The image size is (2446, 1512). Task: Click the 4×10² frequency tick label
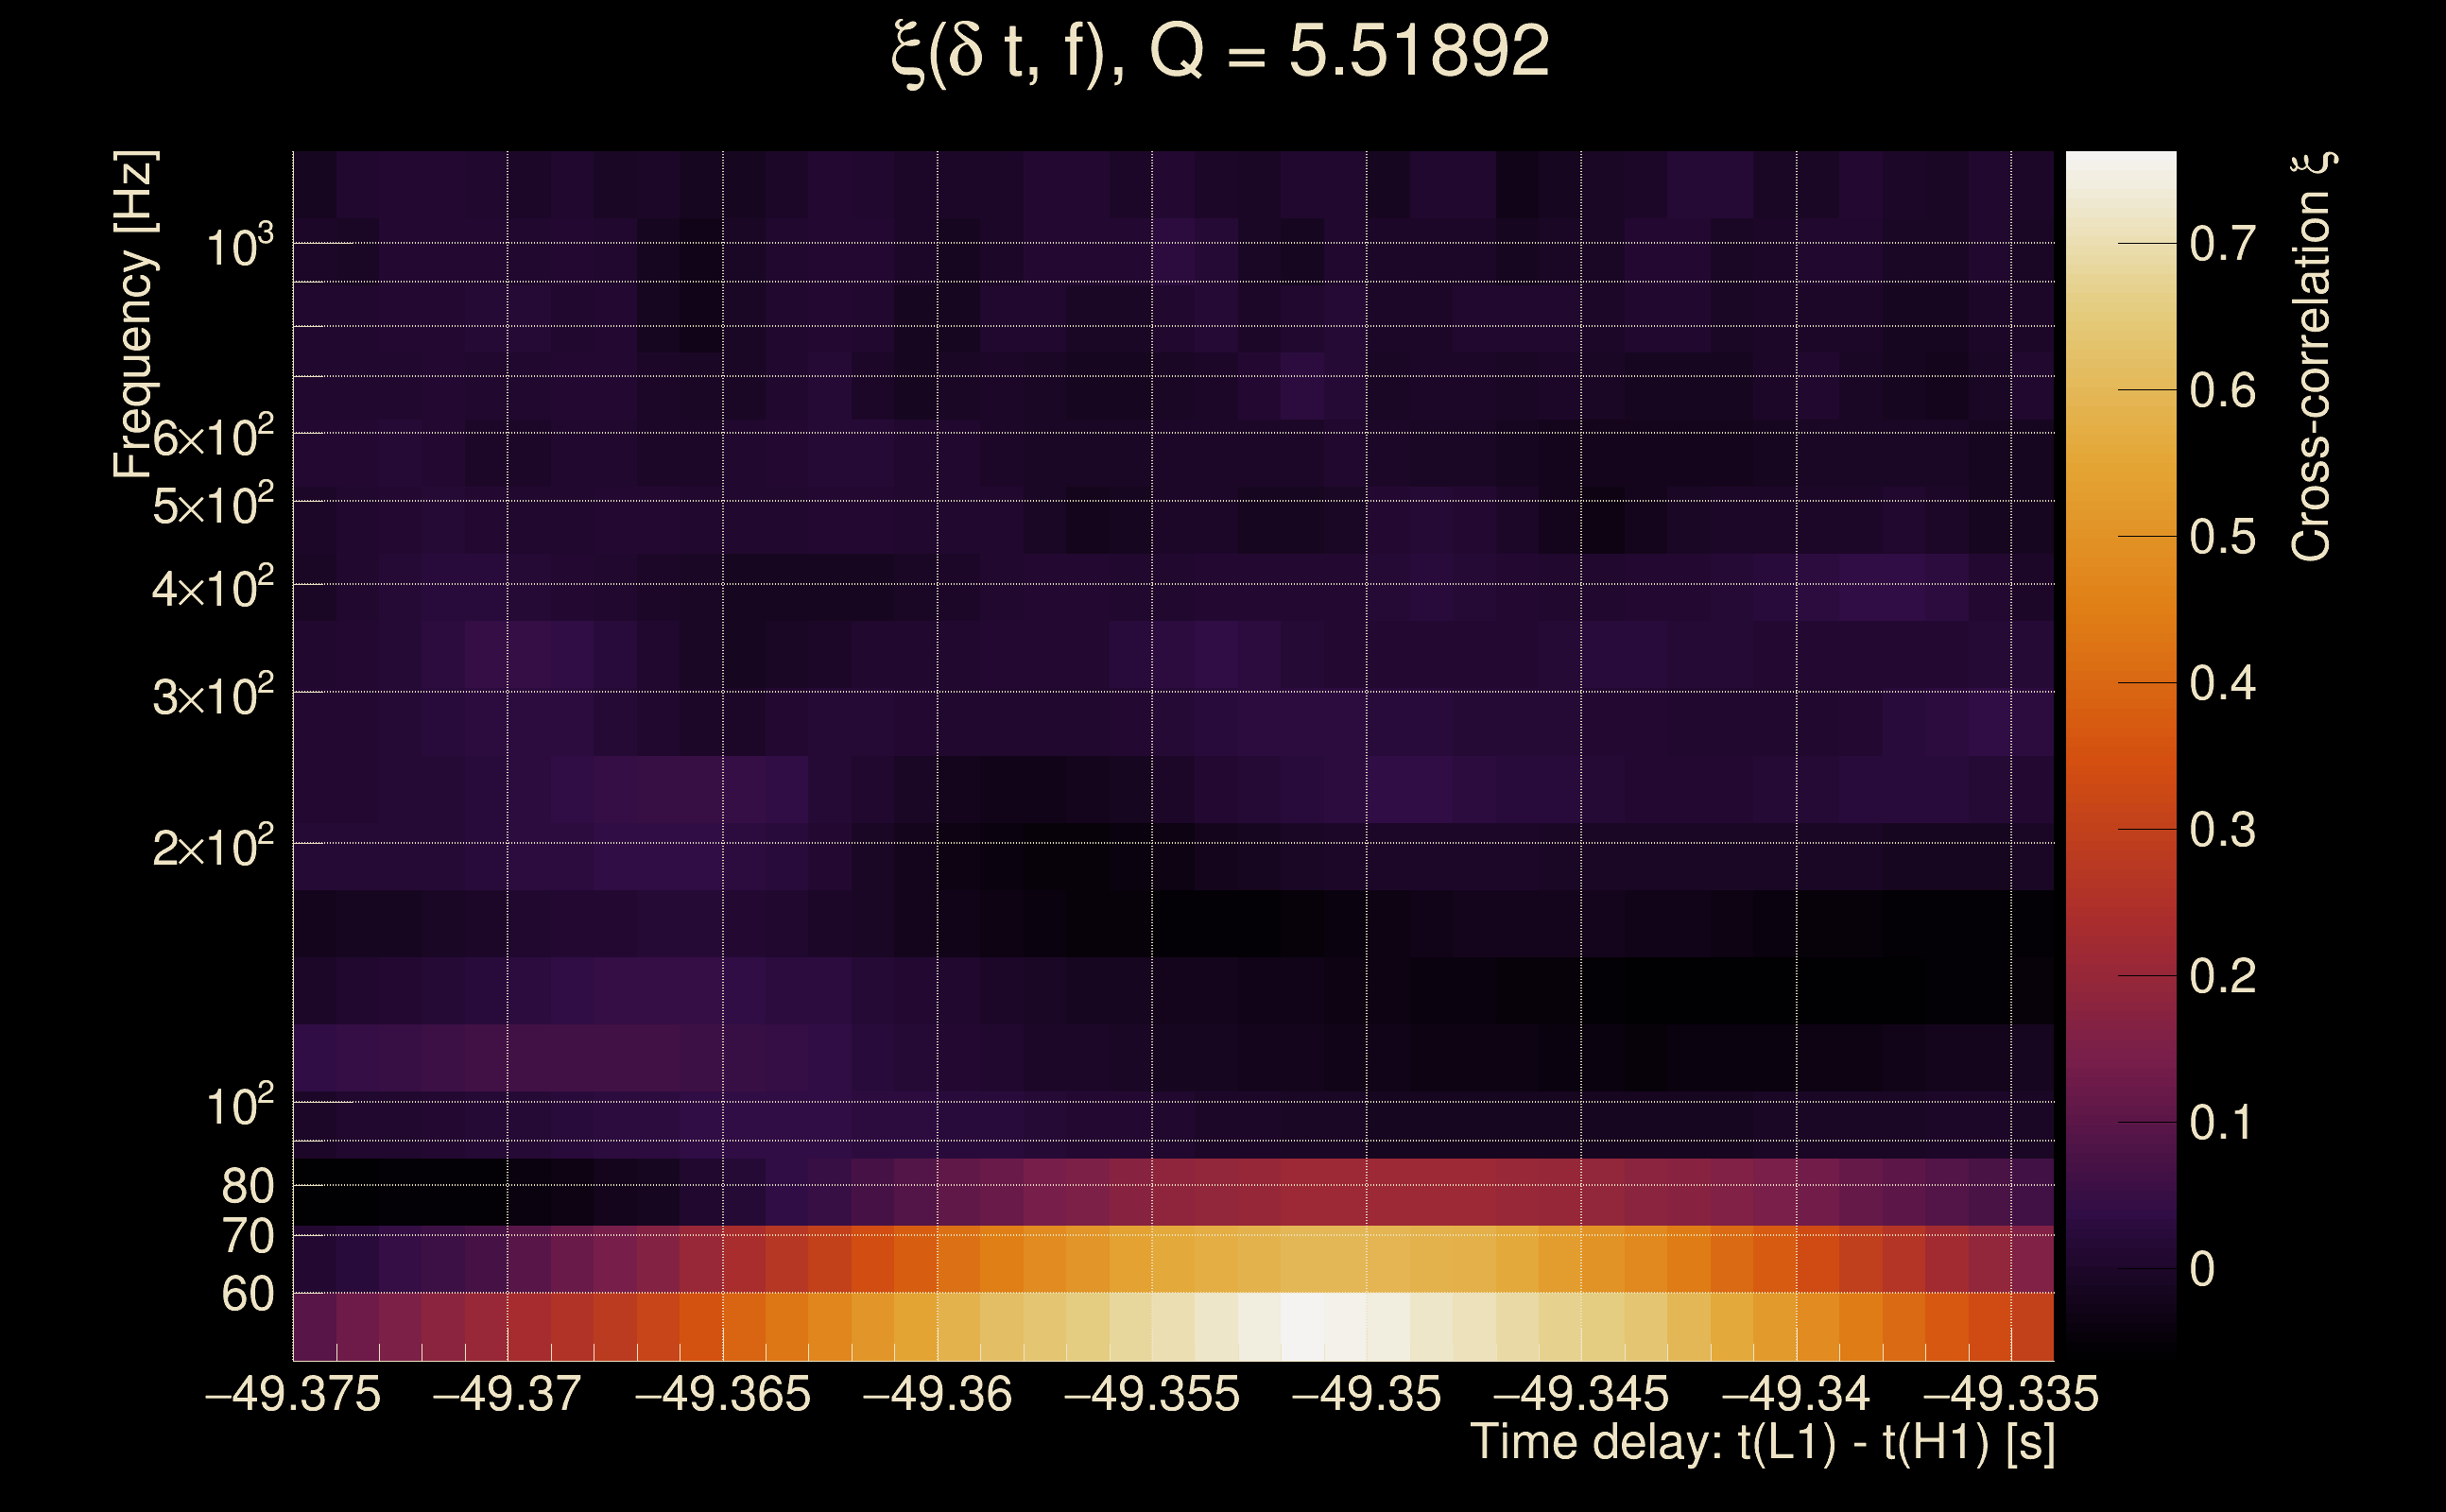point(212,588)
